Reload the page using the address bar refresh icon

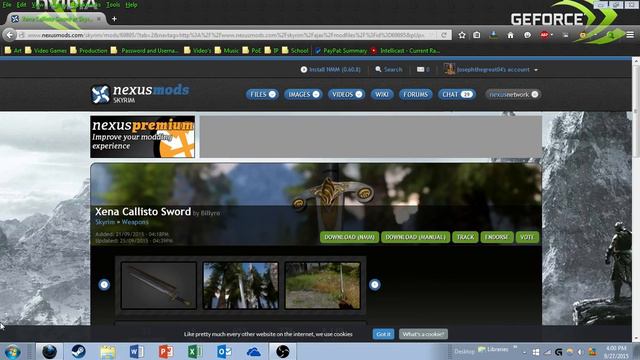(x=444, y=35)
